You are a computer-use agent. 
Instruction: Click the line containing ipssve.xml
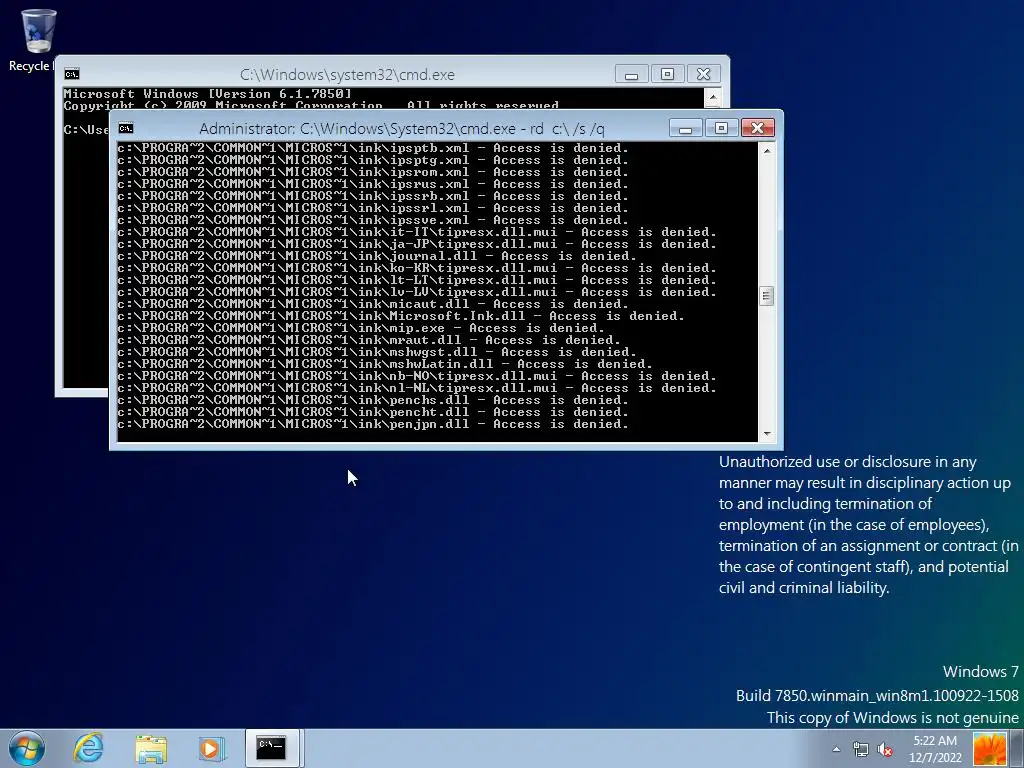click(x=373, y=220)
